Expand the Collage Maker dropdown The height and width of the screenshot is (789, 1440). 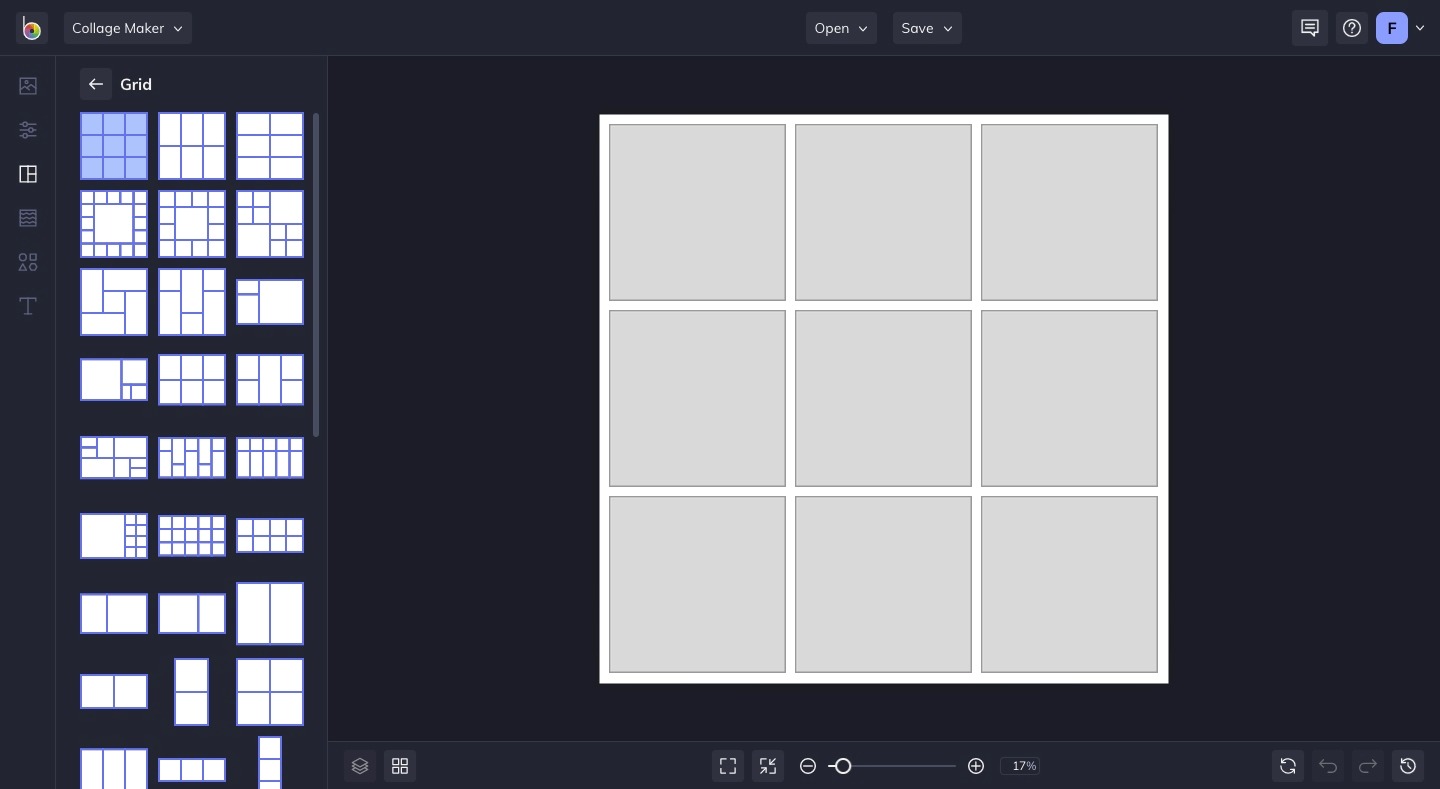[128, 28]
